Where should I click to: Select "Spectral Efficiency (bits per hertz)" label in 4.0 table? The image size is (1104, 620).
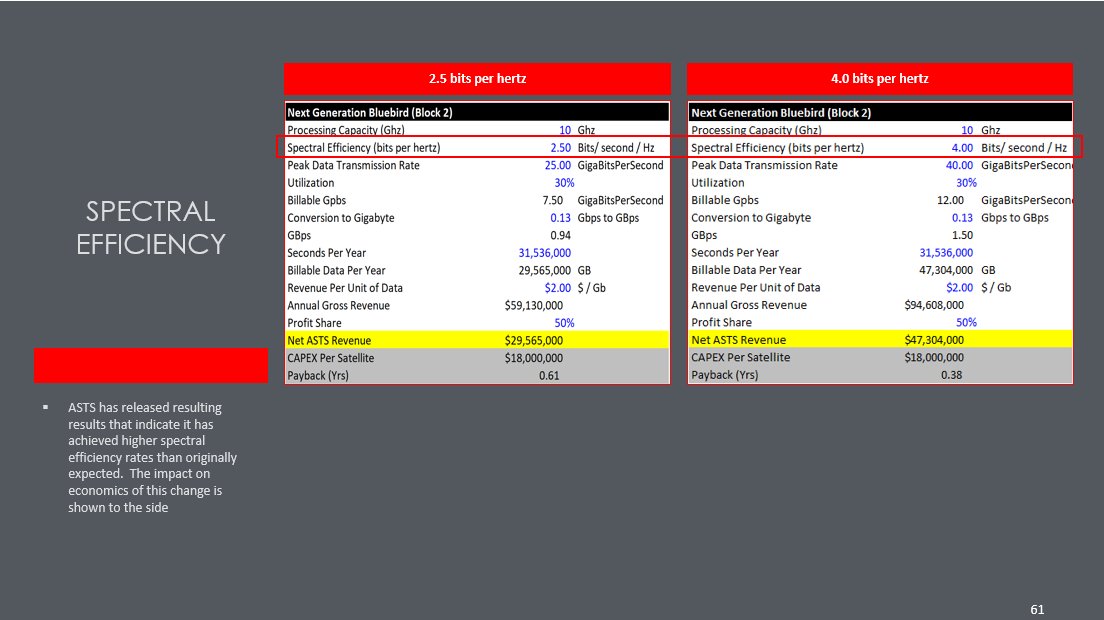click(777, 148)
